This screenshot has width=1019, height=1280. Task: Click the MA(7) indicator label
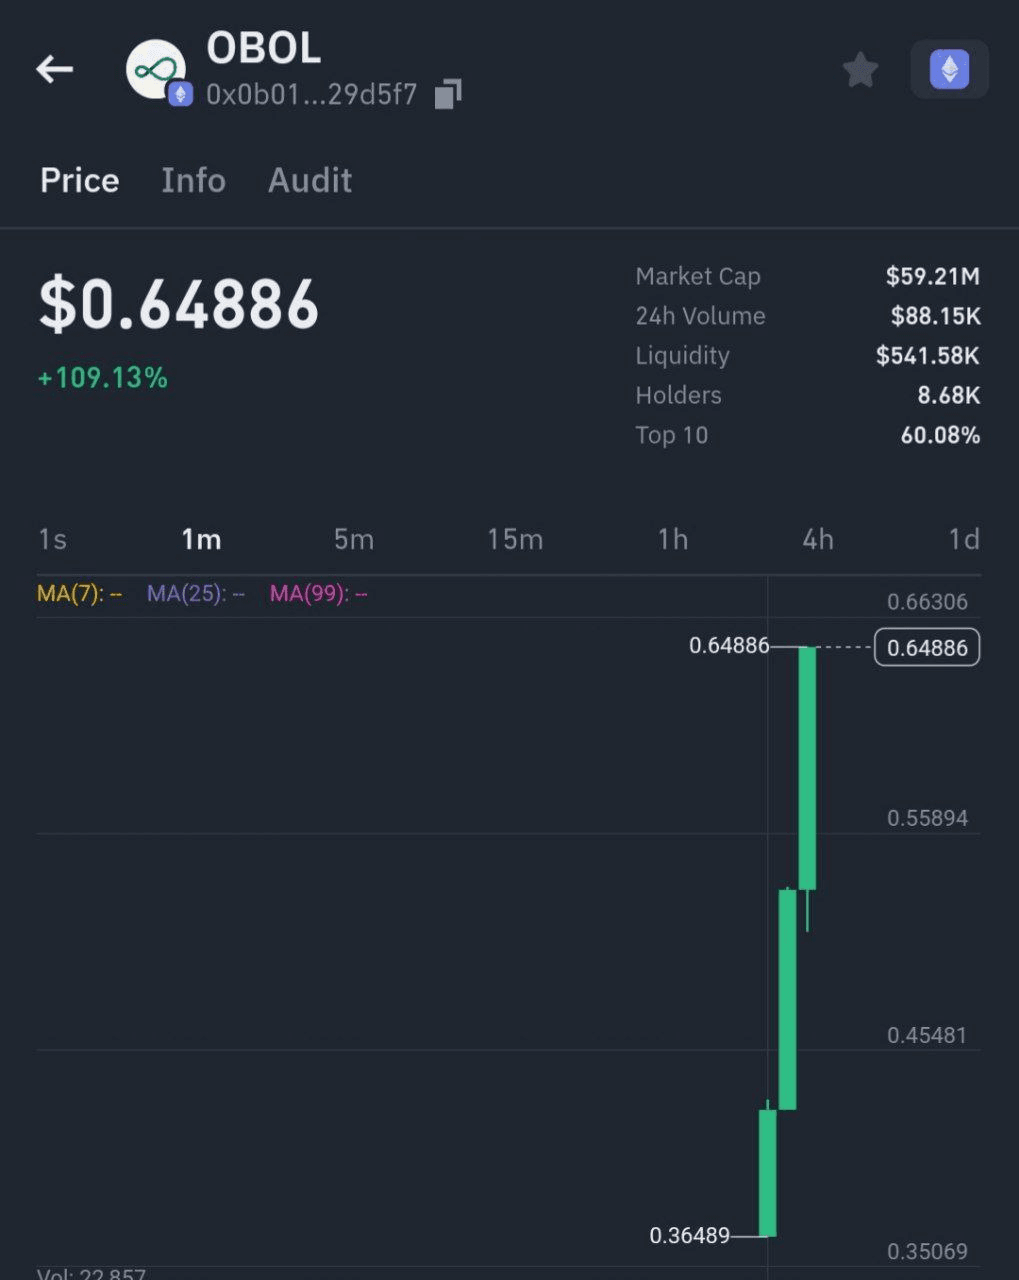(79, 594)
